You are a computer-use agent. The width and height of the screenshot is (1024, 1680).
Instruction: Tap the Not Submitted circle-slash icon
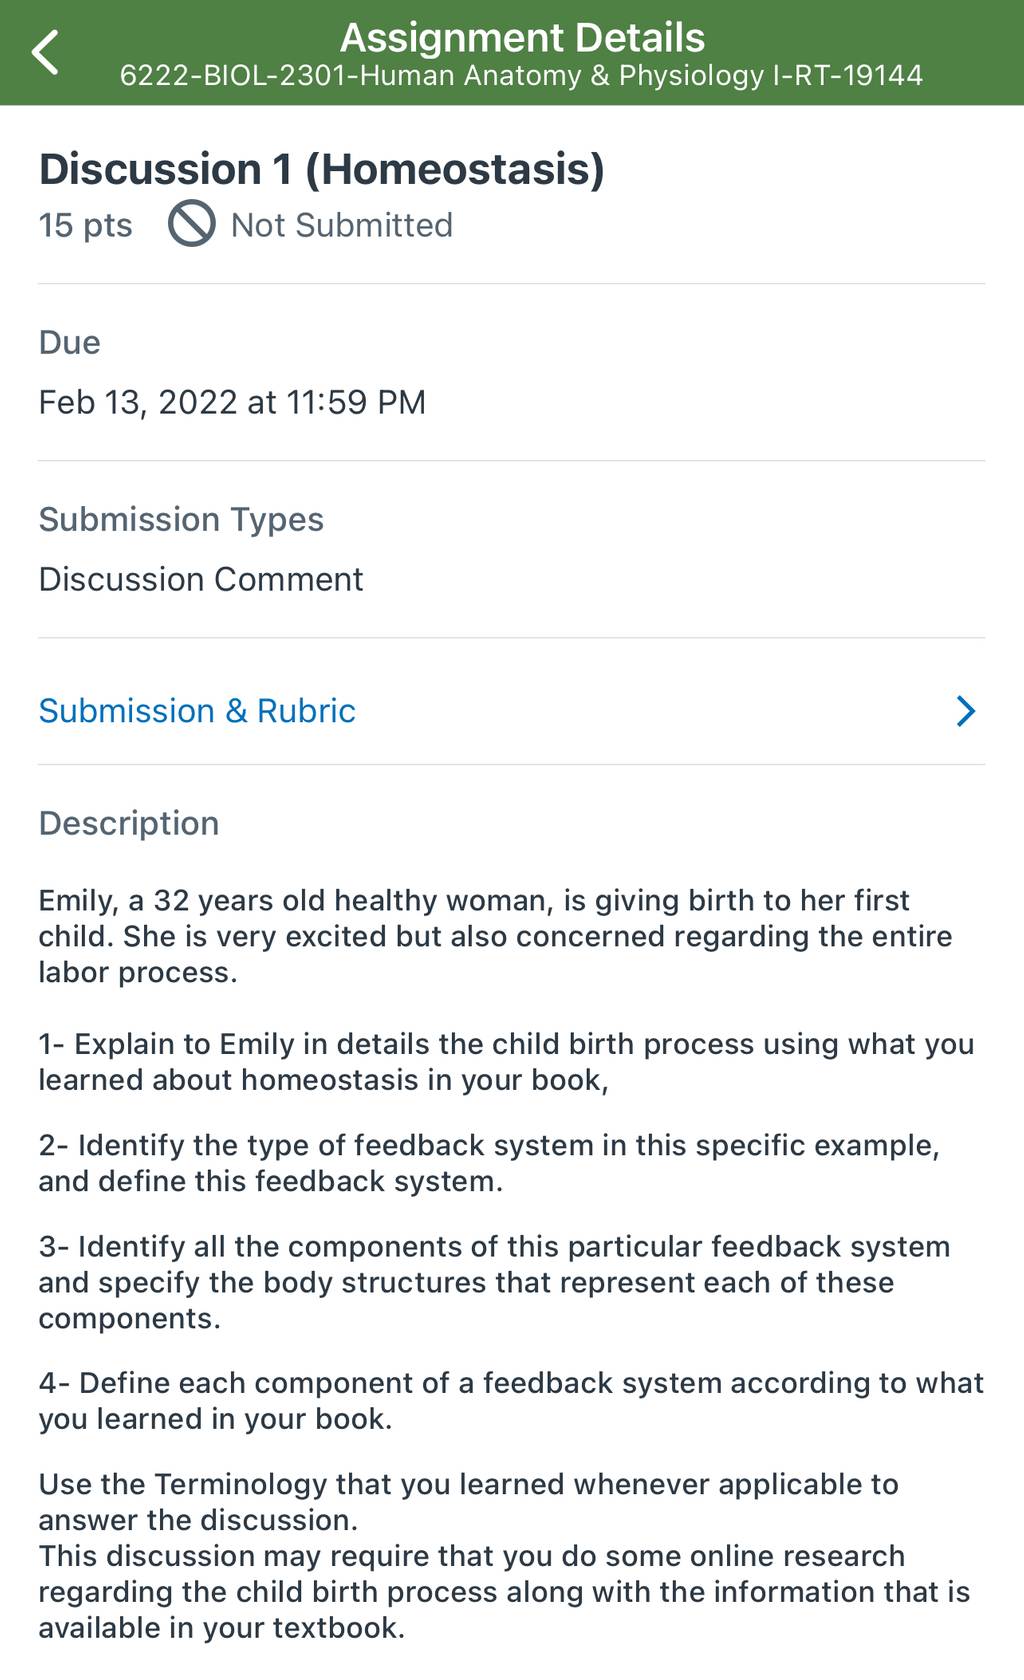click(x=191, y=224)
